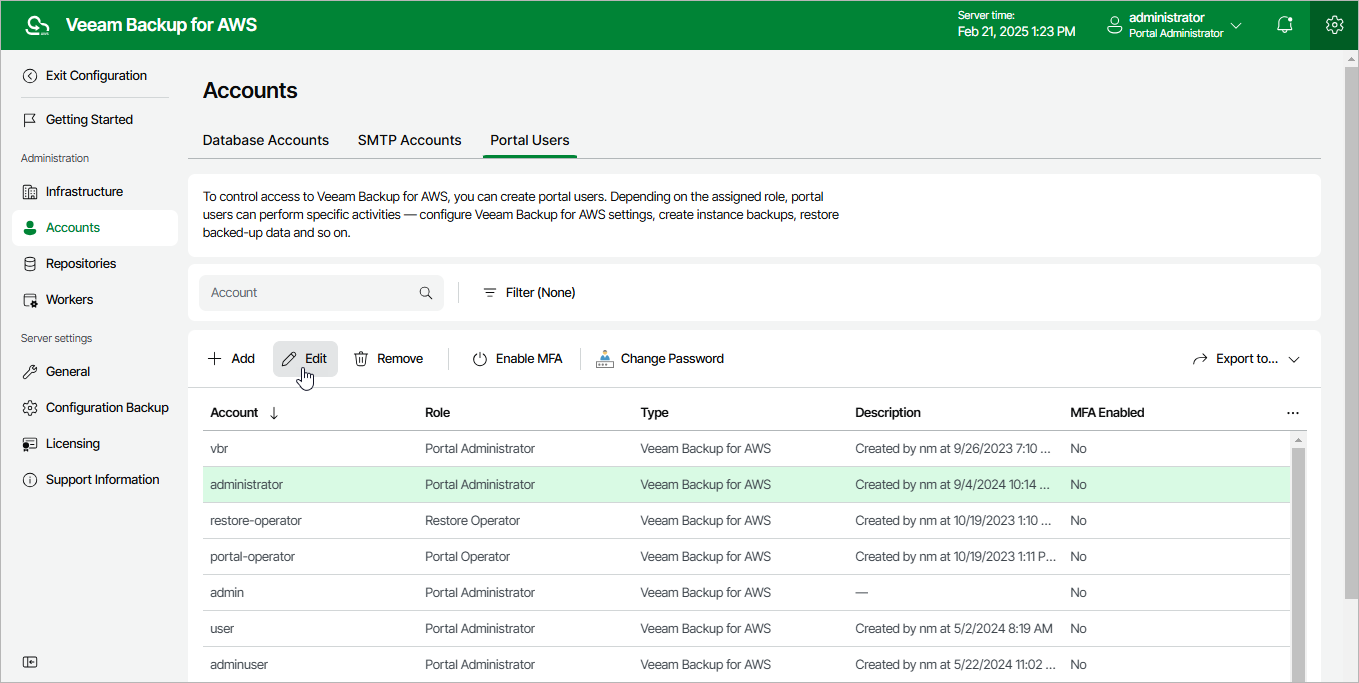The width and height of the screenshot is (1359, 683).
Task: Click Enable MFA power icon button
Action: click(517, 359)
